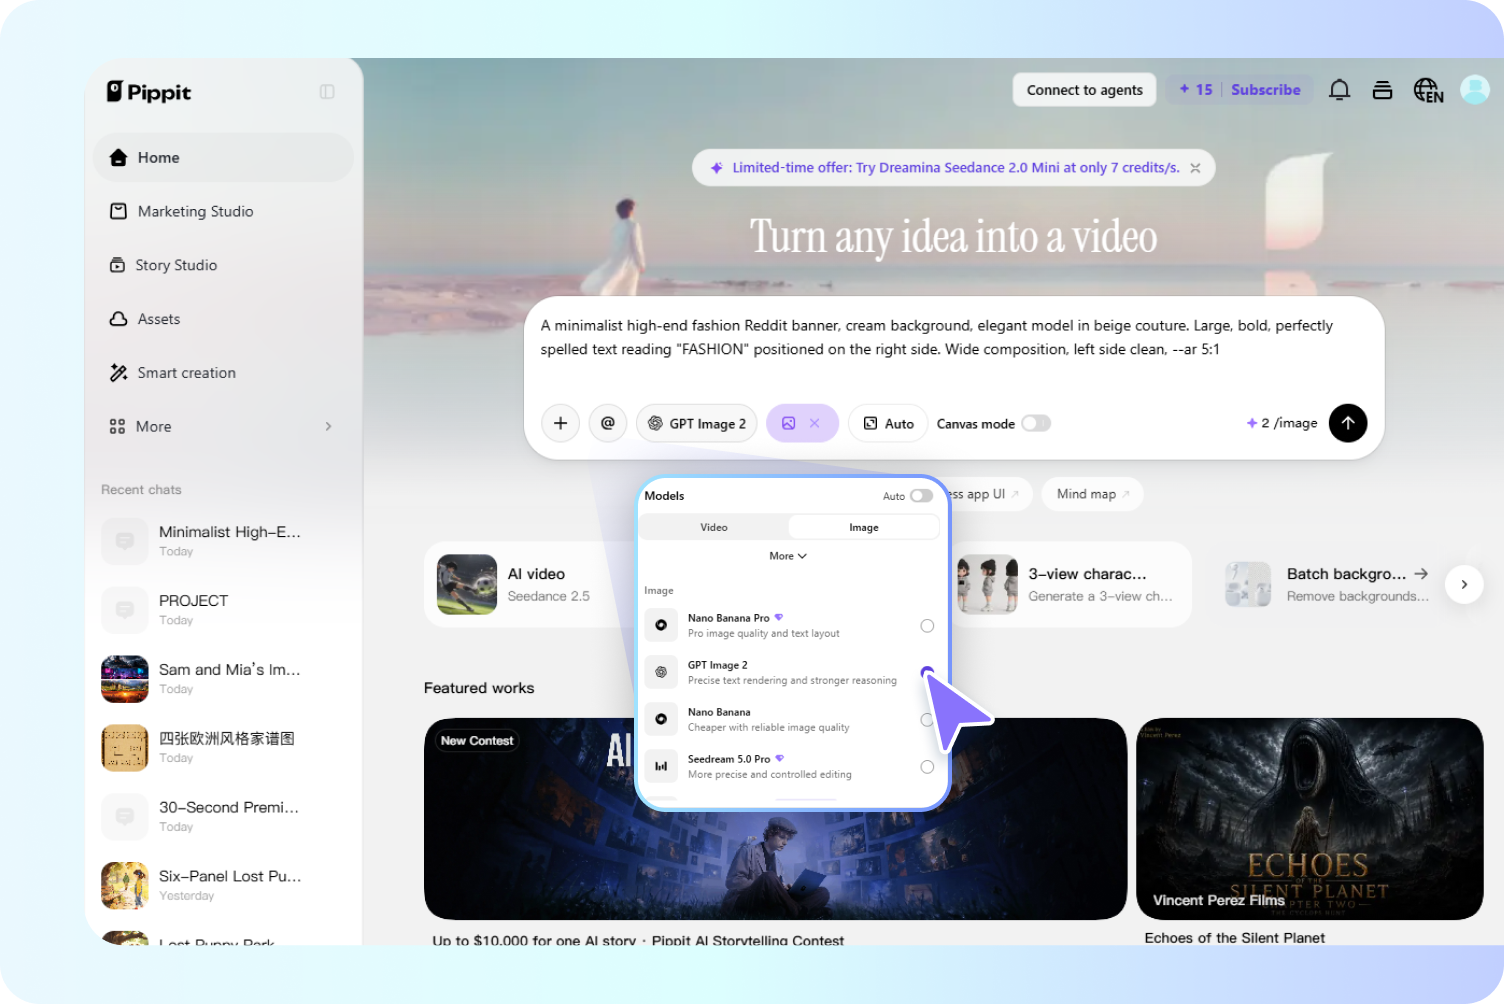
Task: Open the 3-view character card
Action: click(x=1071, y=585)
